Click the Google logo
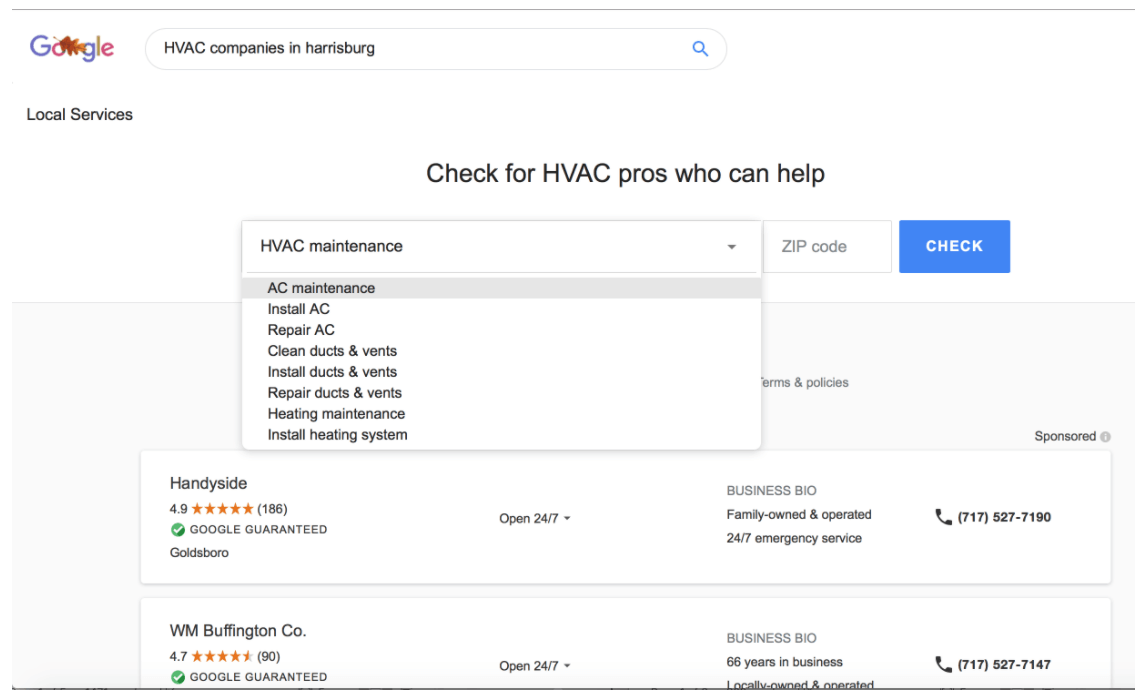 coord(71,48)
